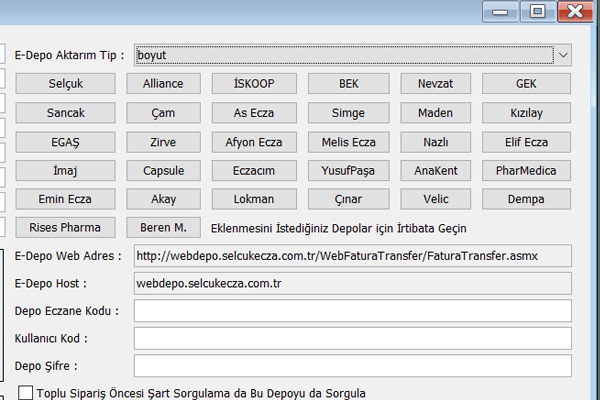Select the Zirve depot button
This screenshot has height=400, width=600.
(163, 142)
